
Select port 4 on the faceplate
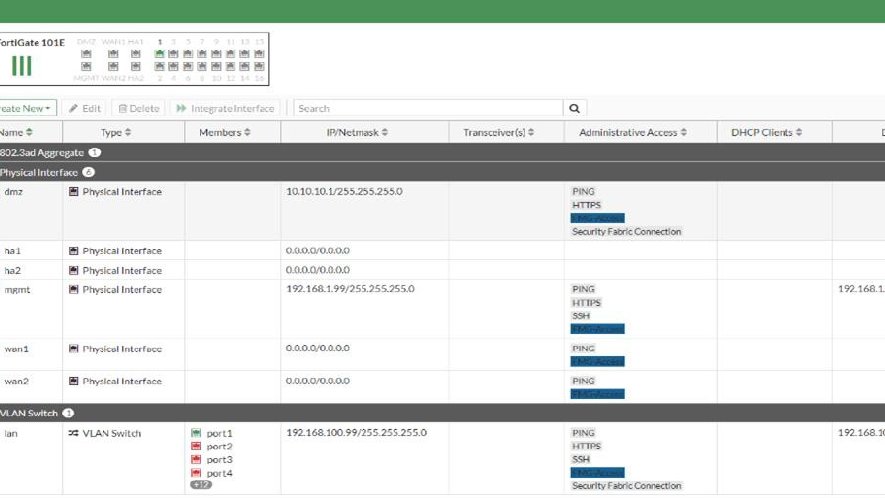pos(173,67)
